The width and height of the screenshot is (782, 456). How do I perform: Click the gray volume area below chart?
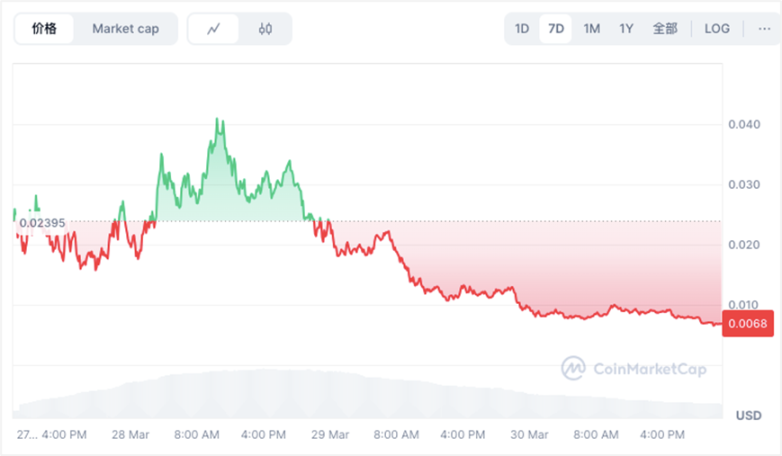pos(300,395)
